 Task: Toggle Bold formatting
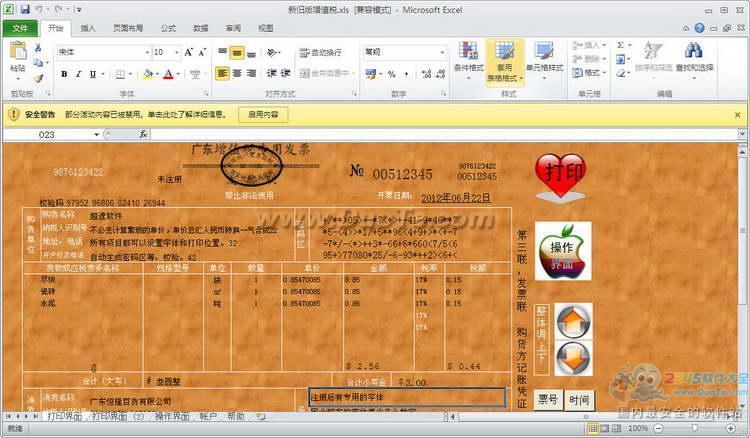pyautogui.click(x=64, y=74)
